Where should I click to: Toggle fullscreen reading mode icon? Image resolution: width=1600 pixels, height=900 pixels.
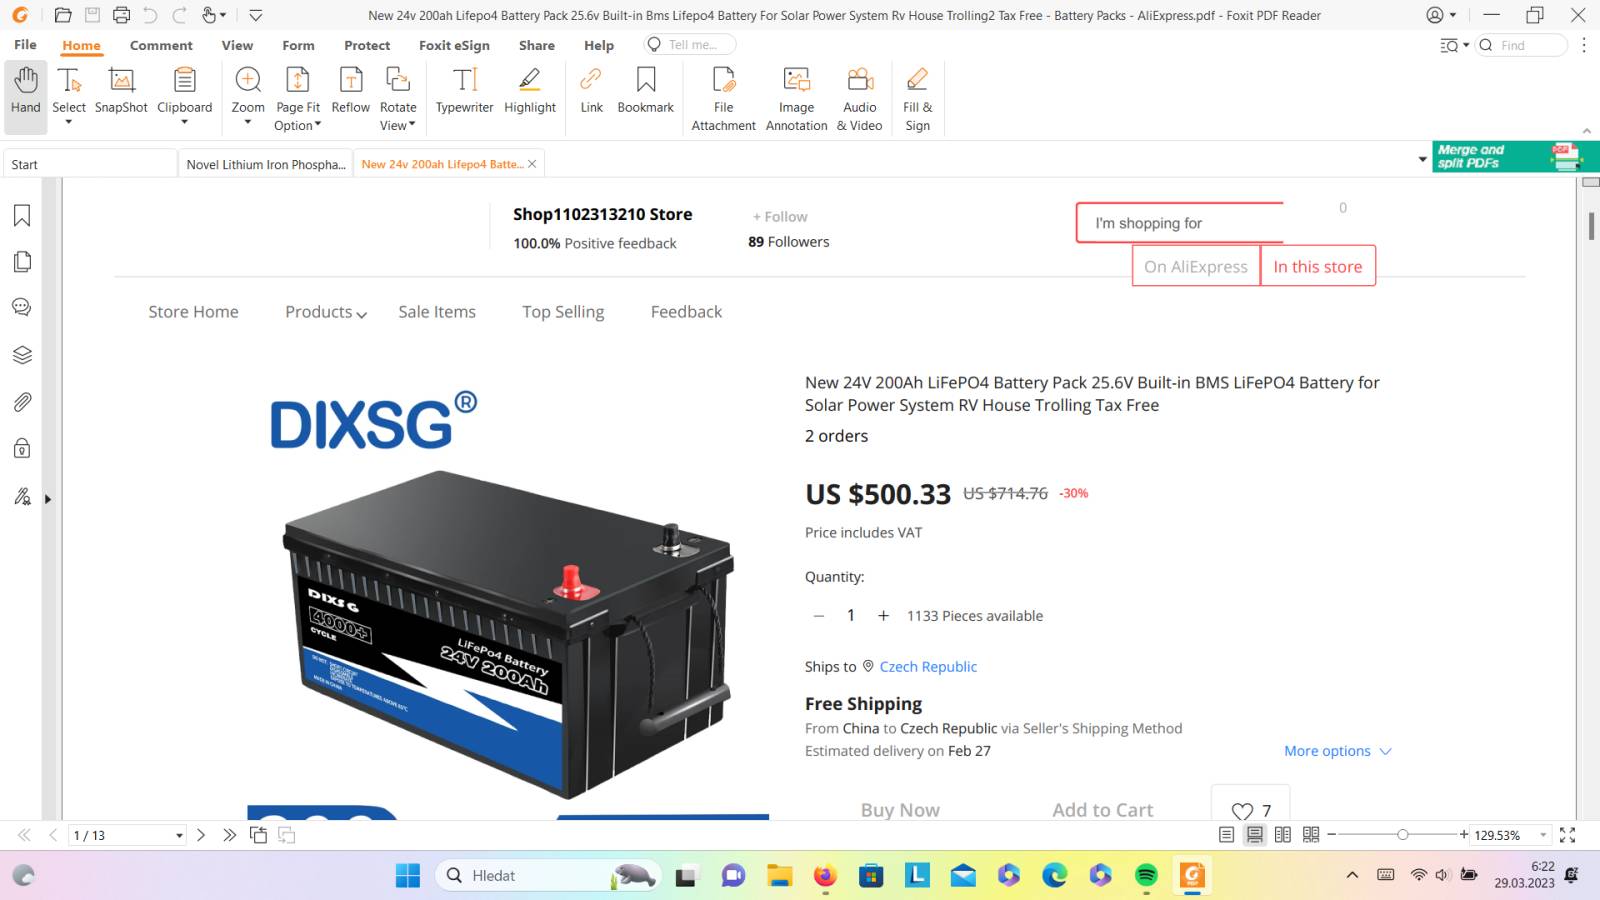[1568, 835]
